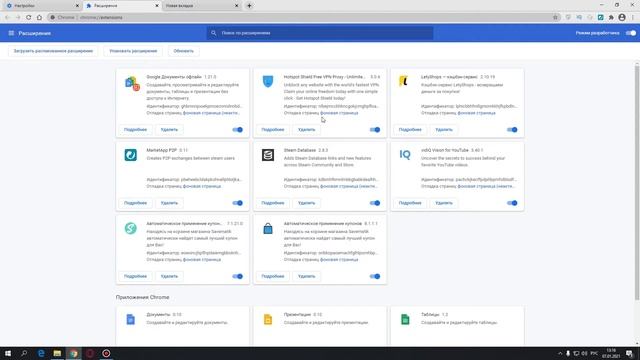Click the blue shopping bag extension icon
Viewport: 640px width, 360px height.
(x=268, y=228)
